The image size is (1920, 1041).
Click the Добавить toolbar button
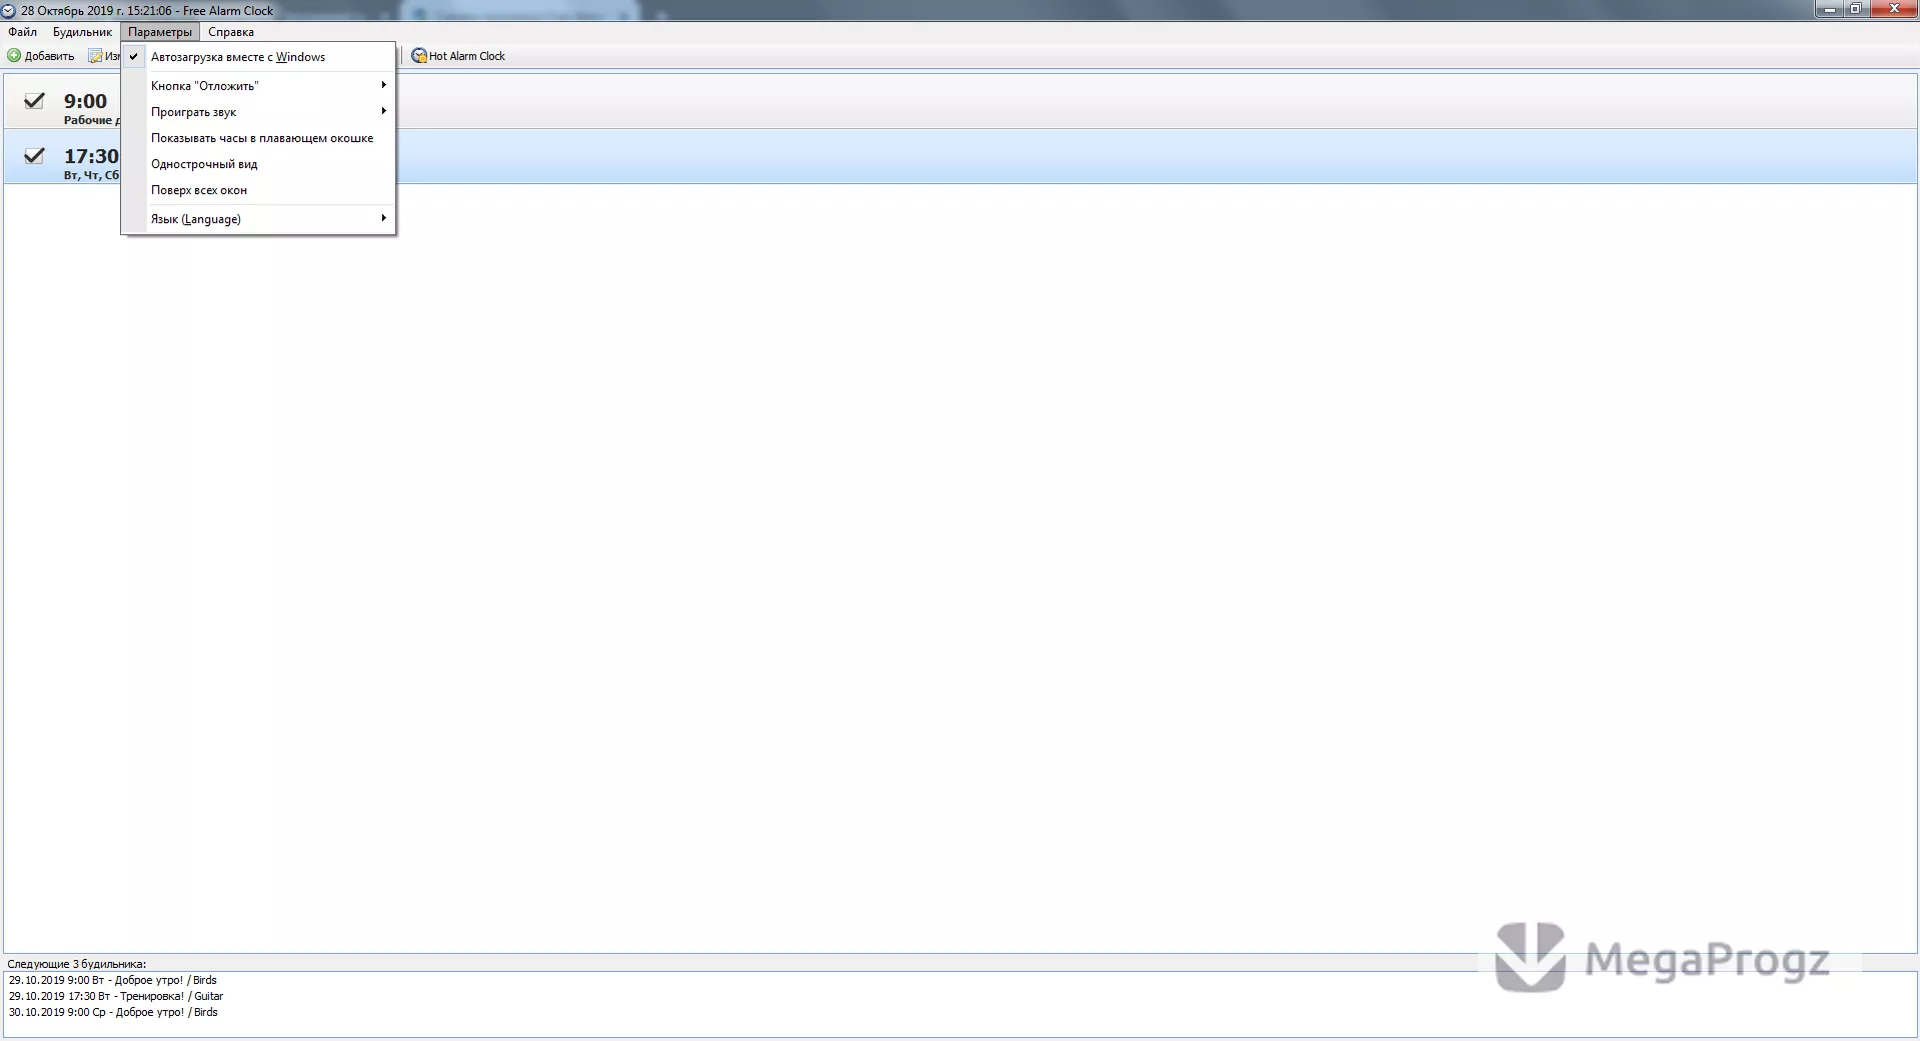coord(41,56)
